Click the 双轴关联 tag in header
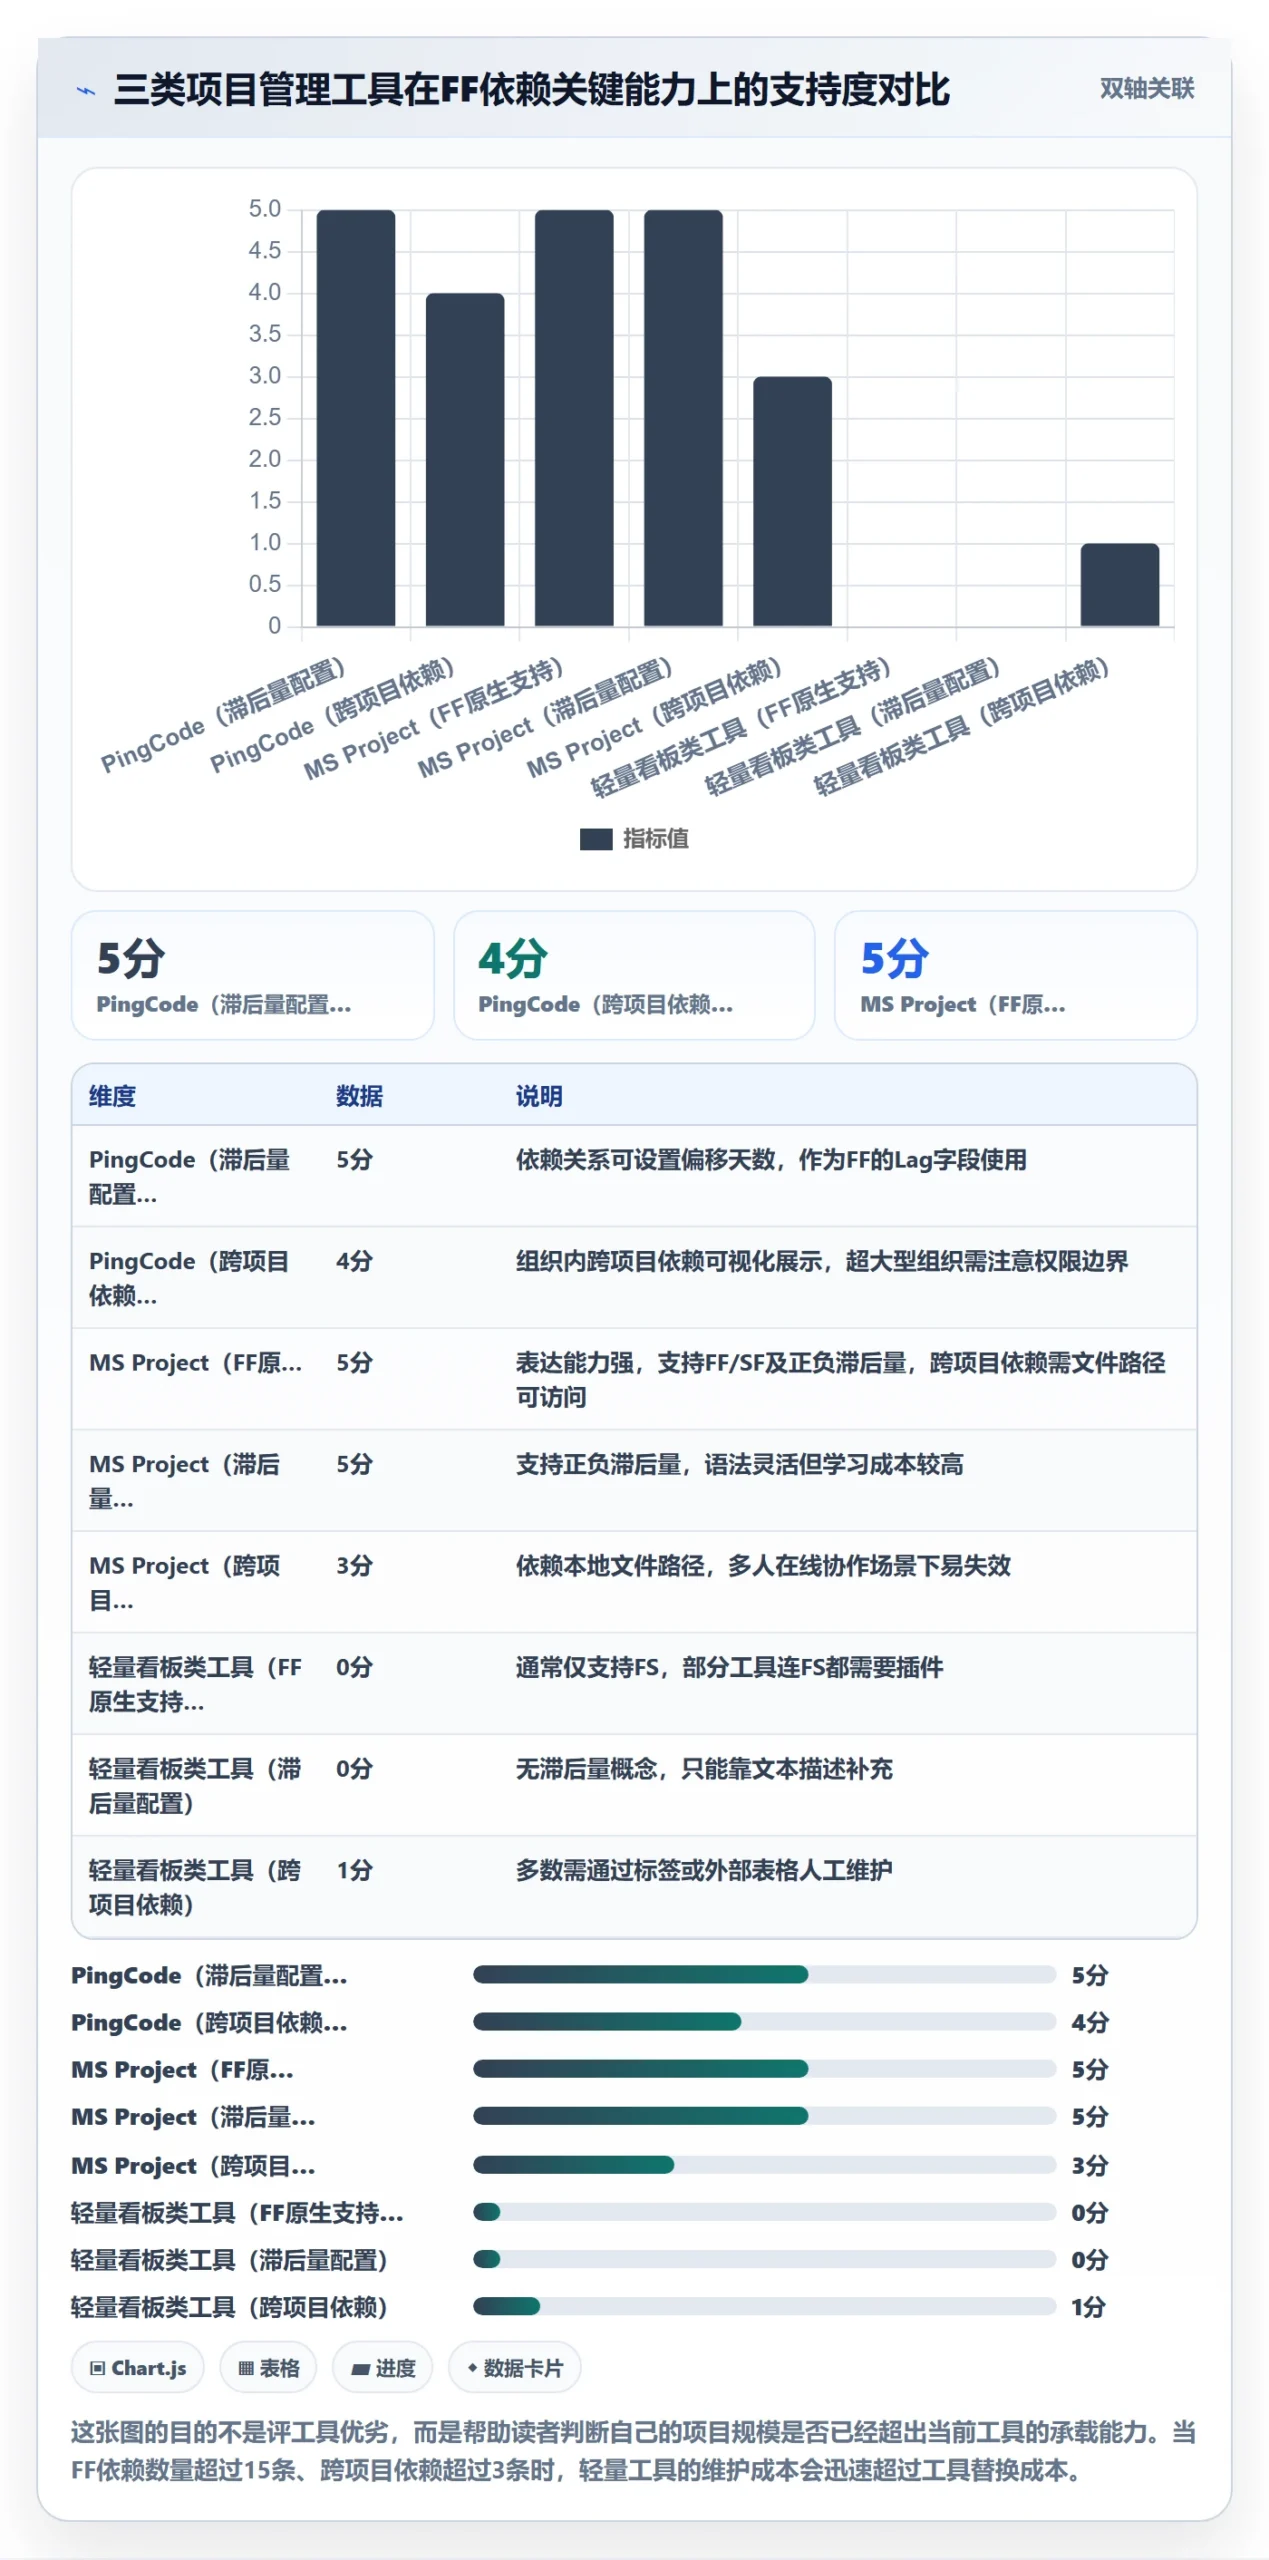1269x2560 pixels. (x=1146, y=88)
